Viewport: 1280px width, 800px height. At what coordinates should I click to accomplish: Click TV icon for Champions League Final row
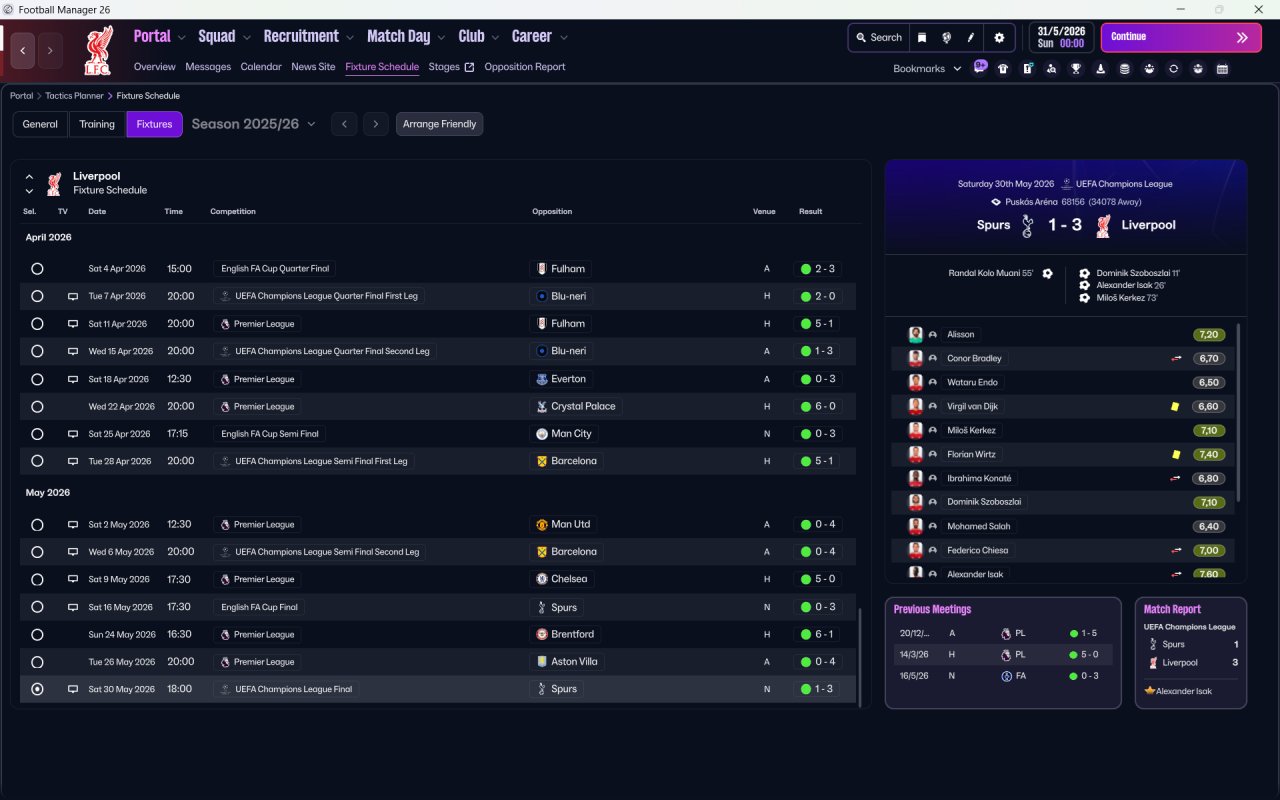(72, 689)
